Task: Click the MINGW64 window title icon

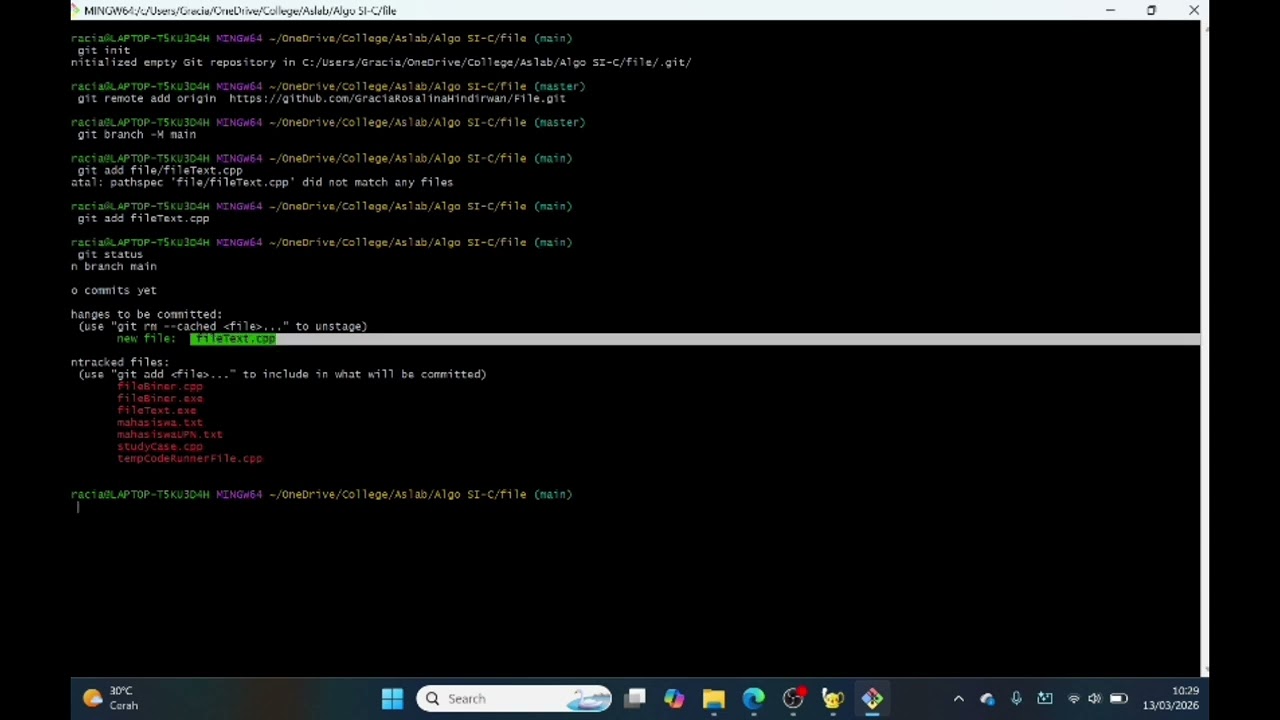Action: [76, 10]
